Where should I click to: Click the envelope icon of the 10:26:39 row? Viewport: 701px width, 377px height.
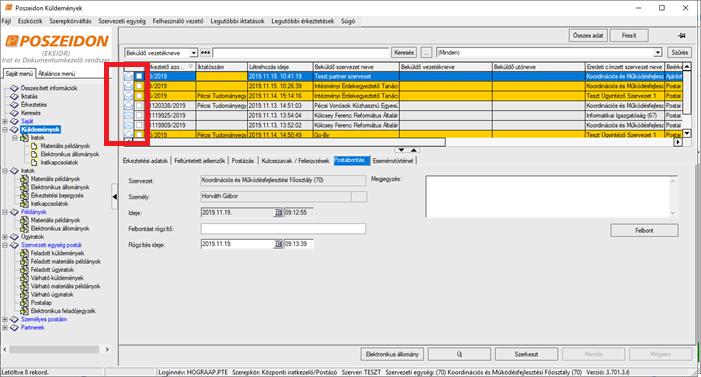[x=129, y=86]
